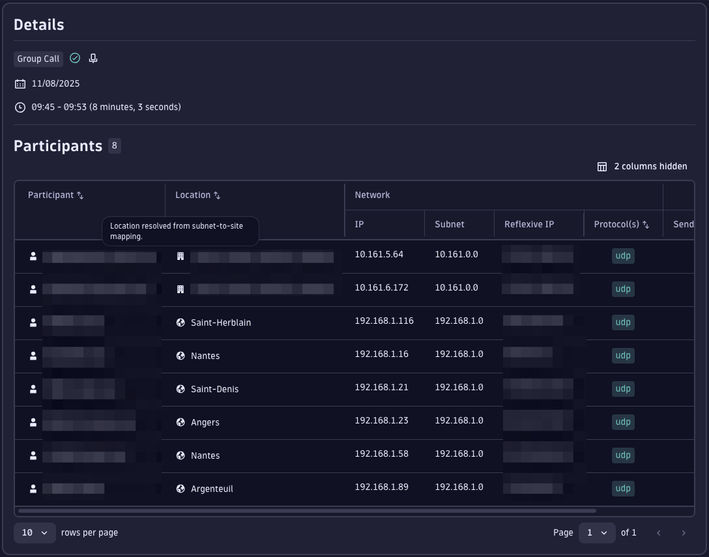
Task: Go to the next page arrow
Action: [x=684, y=533]
